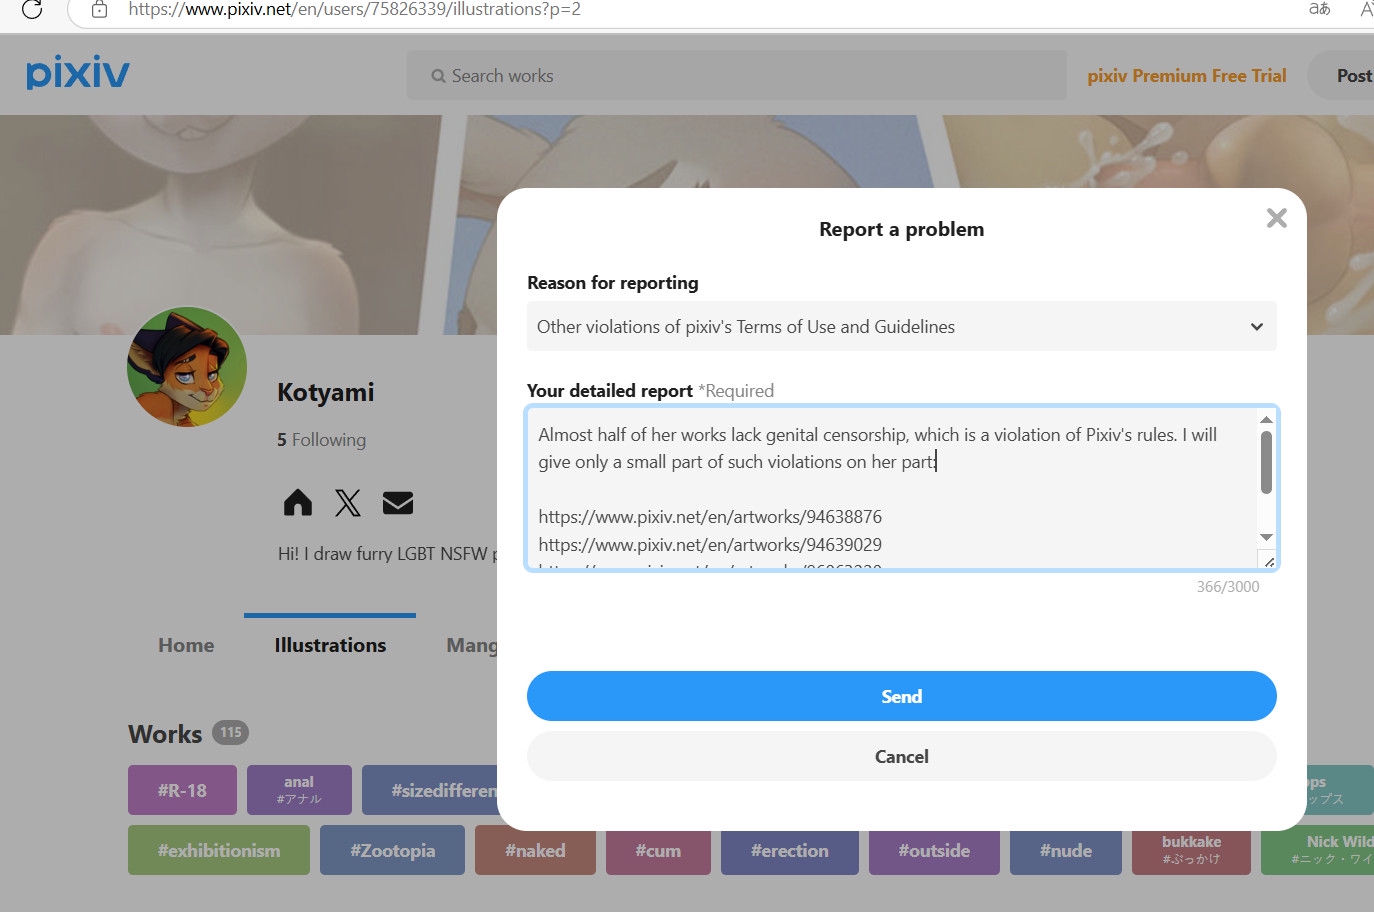Image resolution: width=1374 pixels, height=912 pixels.
Task: Click the Works count badge 115
Action: [230, 732]
